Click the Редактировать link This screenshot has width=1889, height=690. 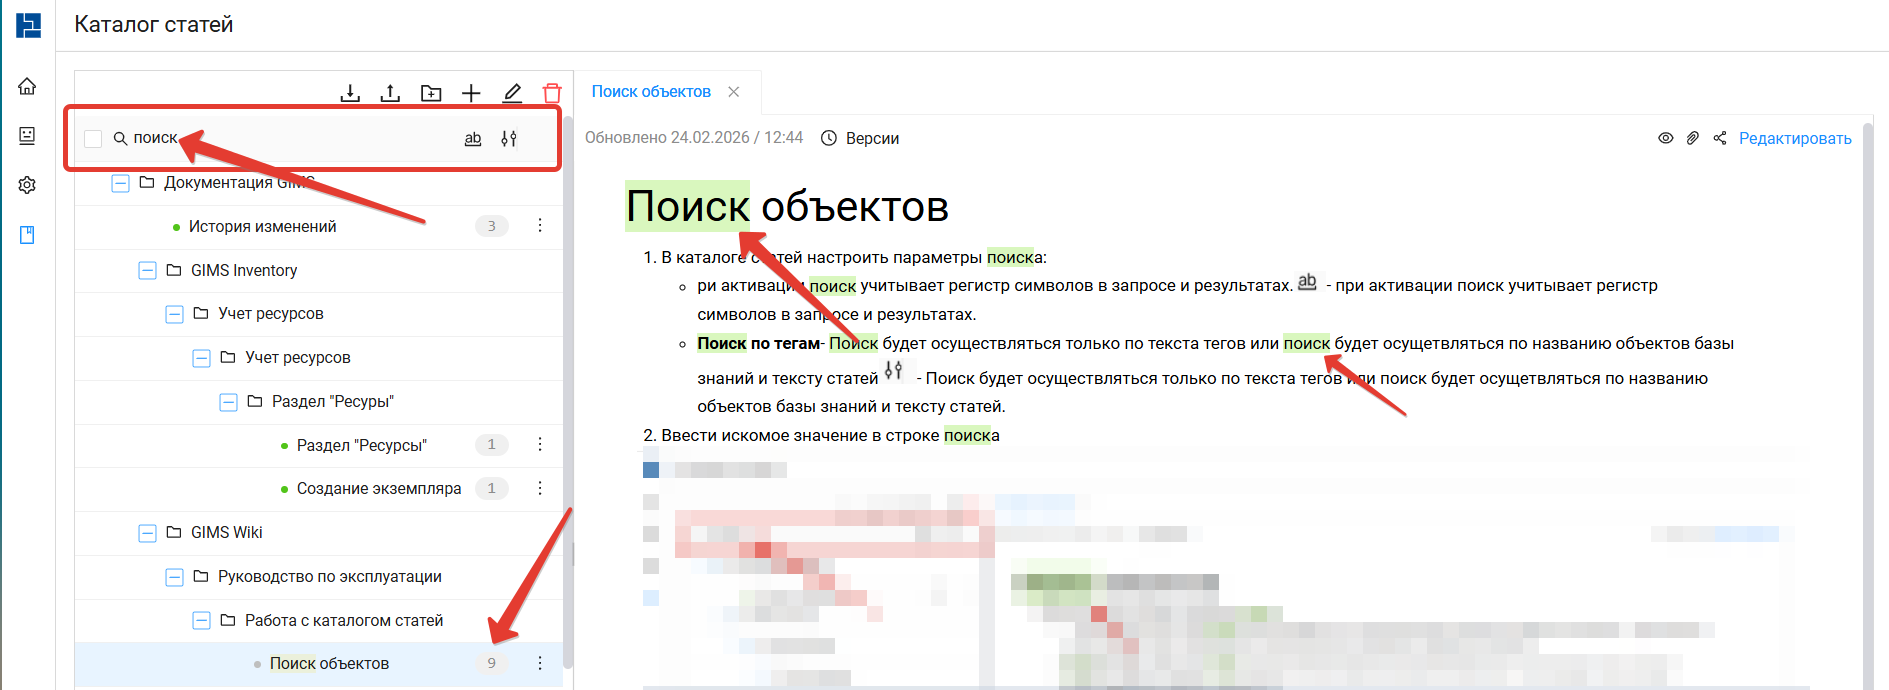point(1795,138)
